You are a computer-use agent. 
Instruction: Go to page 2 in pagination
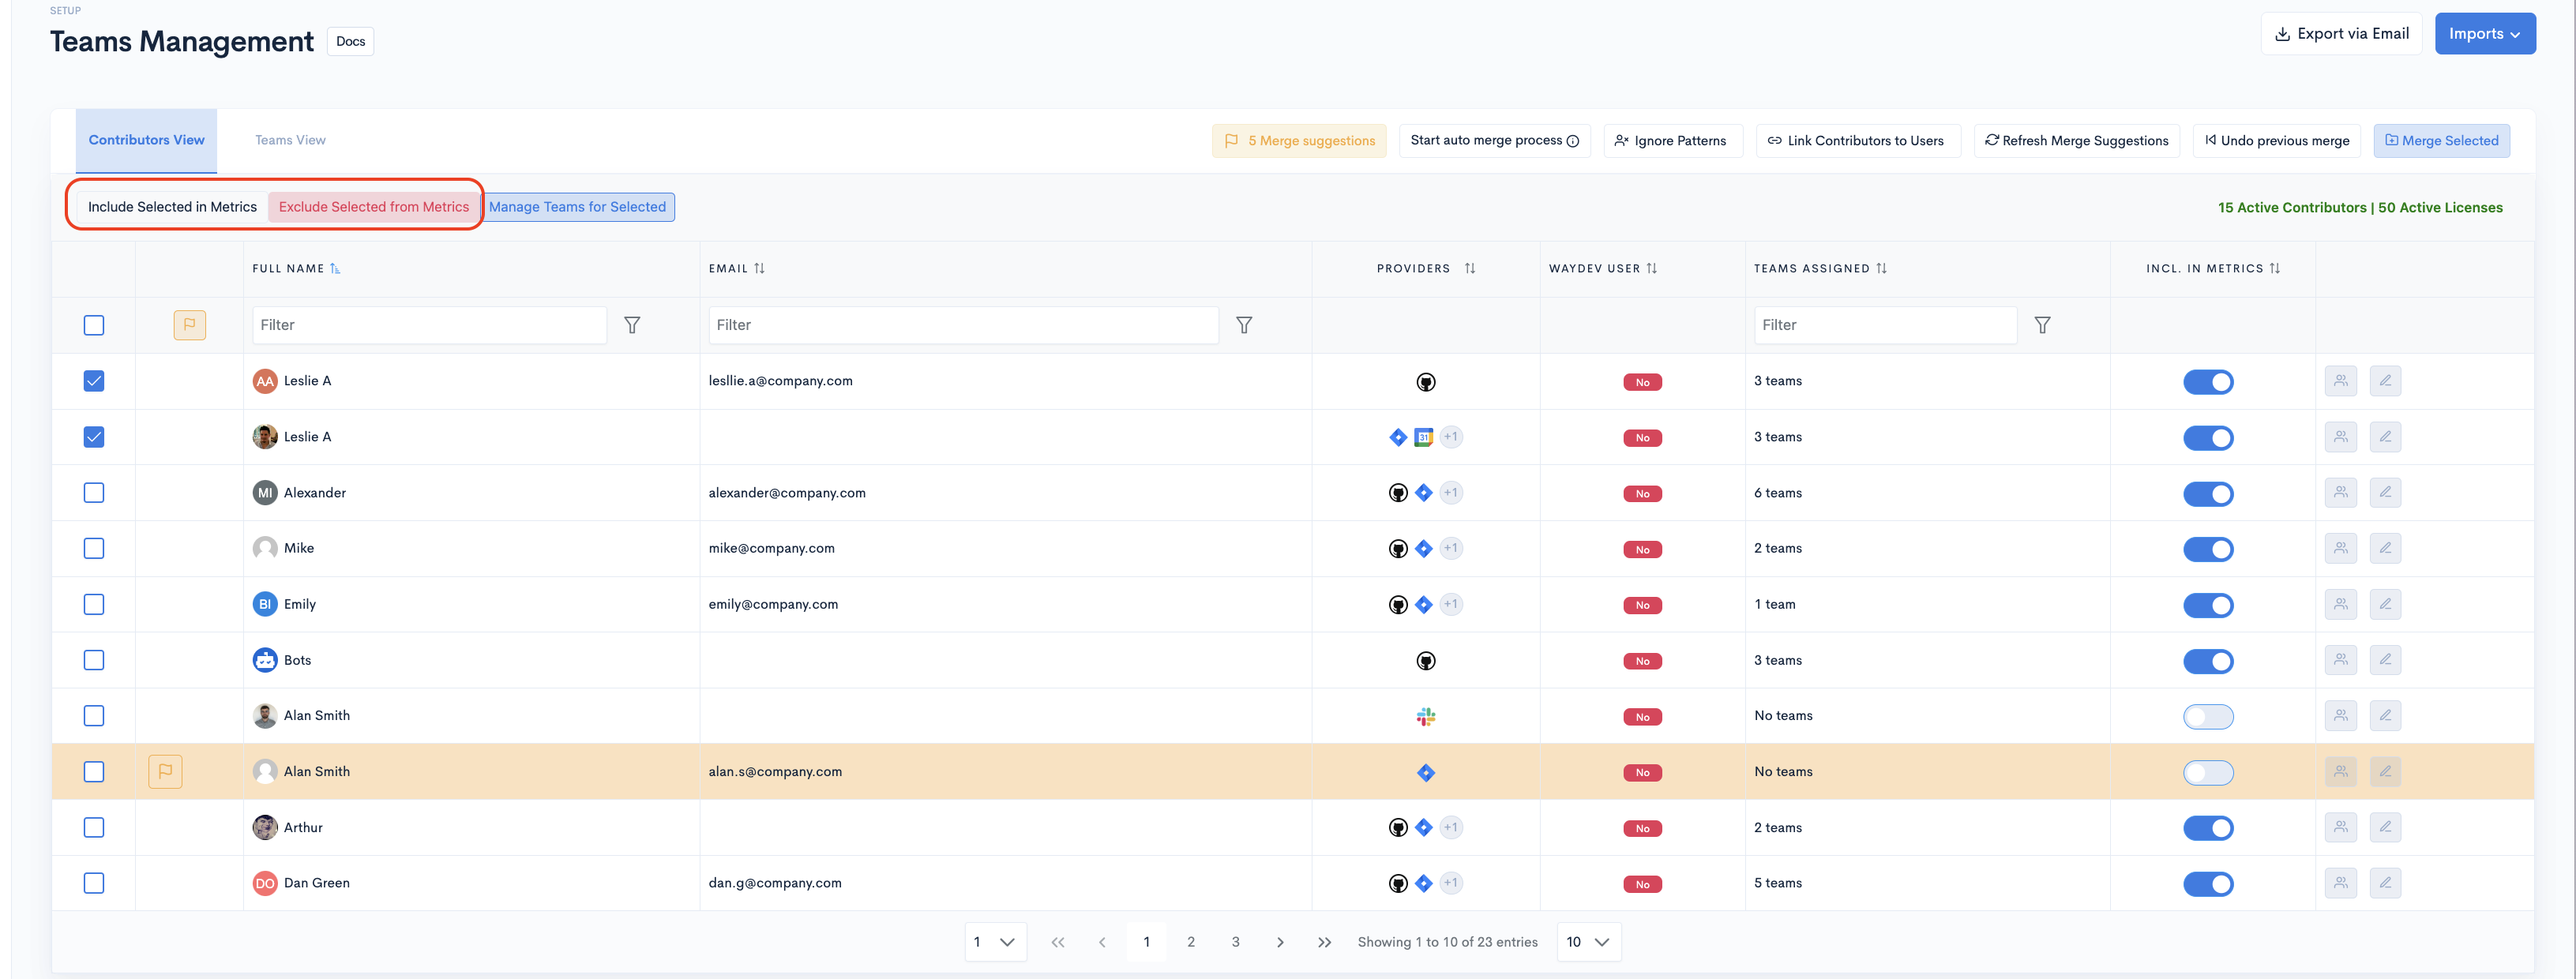1191,942
